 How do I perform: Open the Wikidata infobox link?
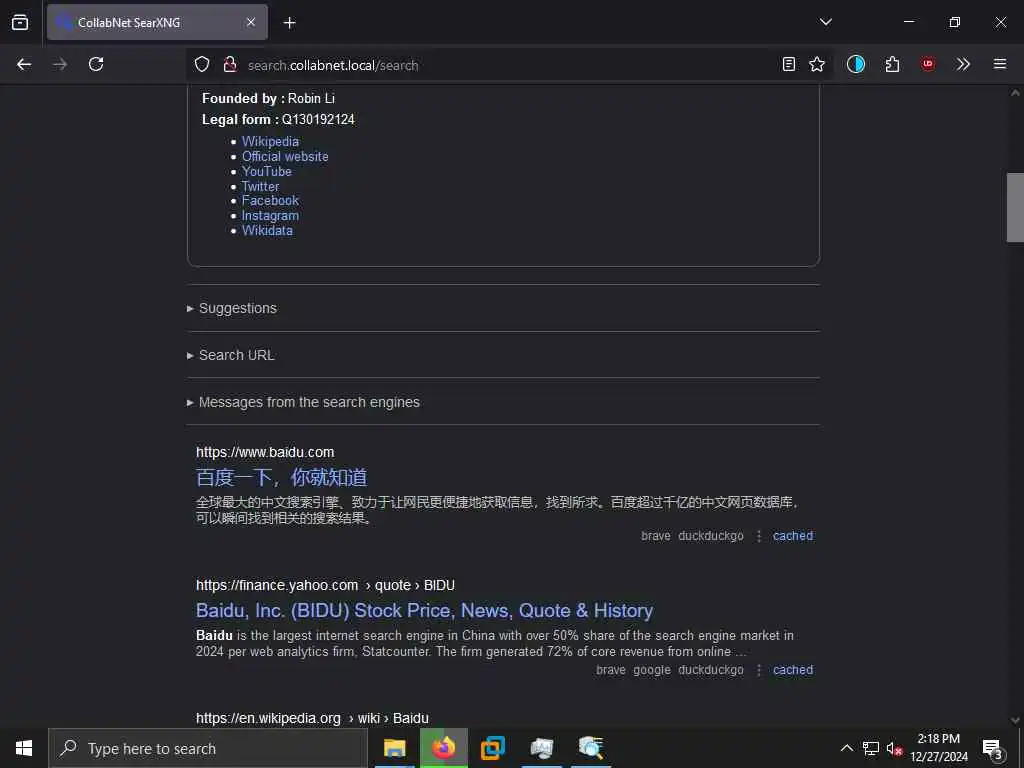(x=267, y=231)
